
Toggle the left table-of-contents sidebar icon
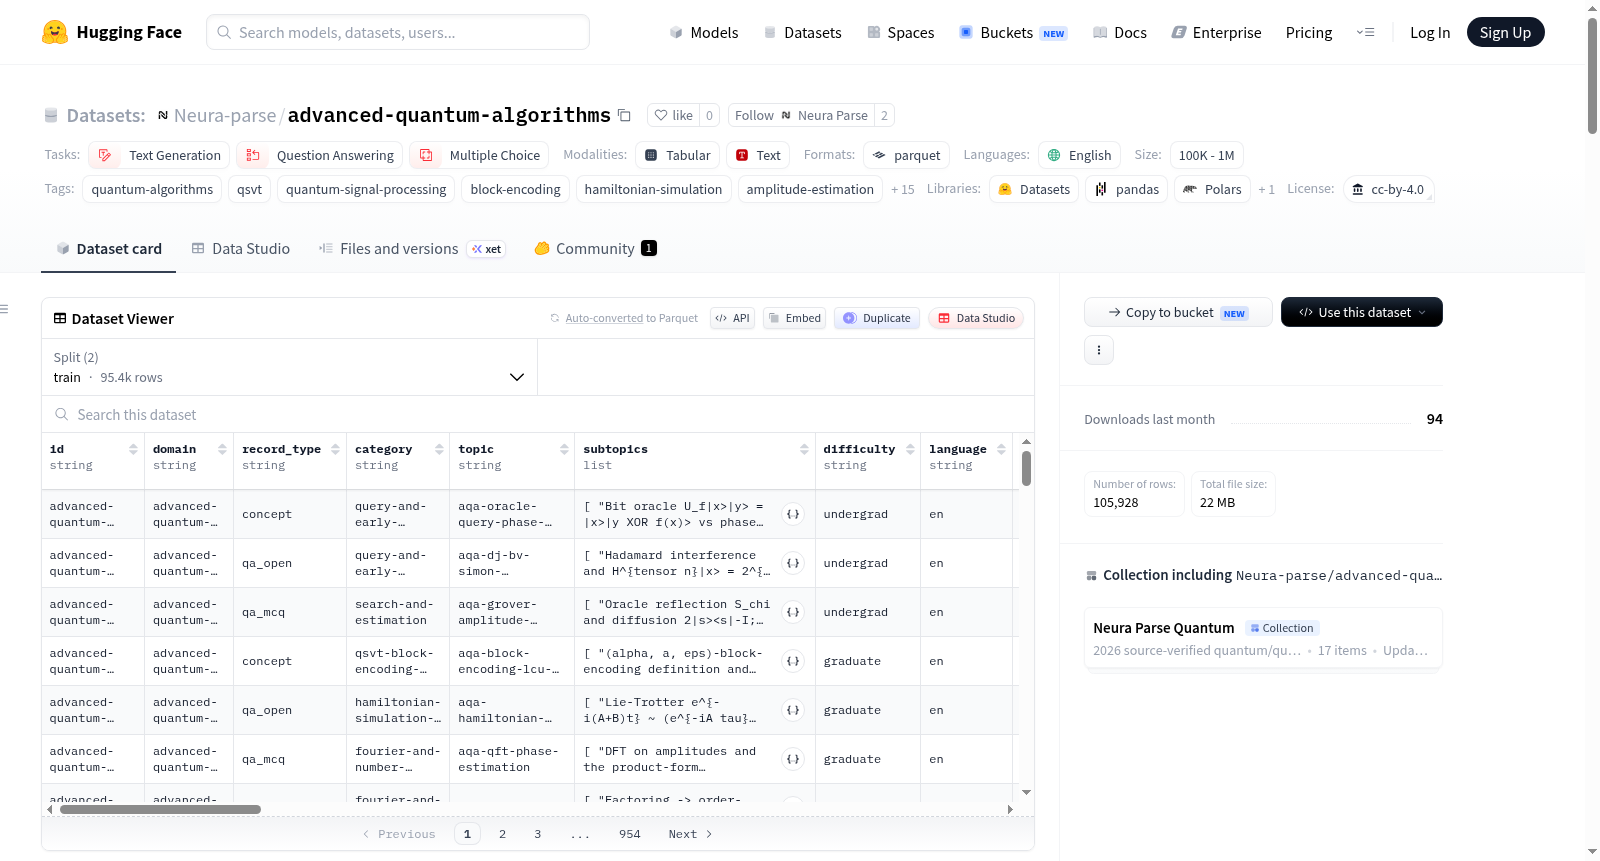[x=4, y=309]
